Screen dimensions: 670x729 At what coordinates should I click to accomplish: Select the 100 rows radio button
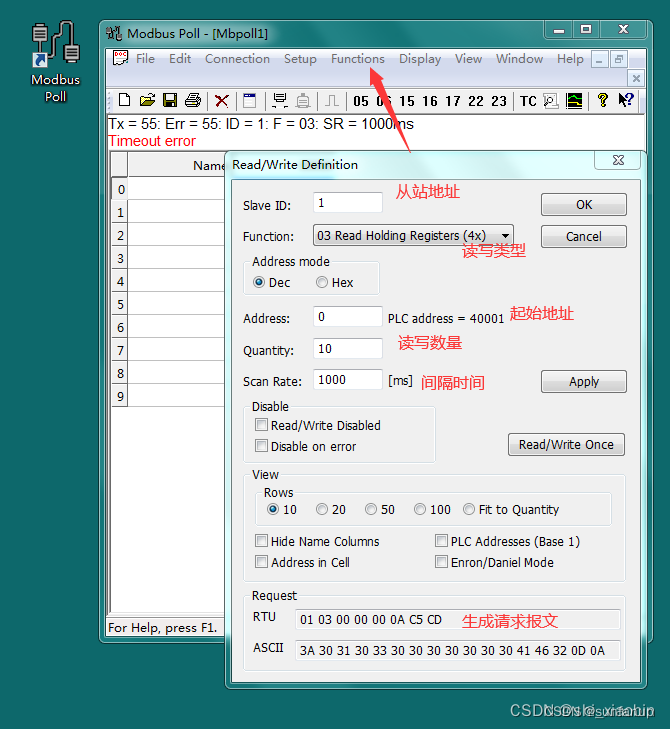420,509
